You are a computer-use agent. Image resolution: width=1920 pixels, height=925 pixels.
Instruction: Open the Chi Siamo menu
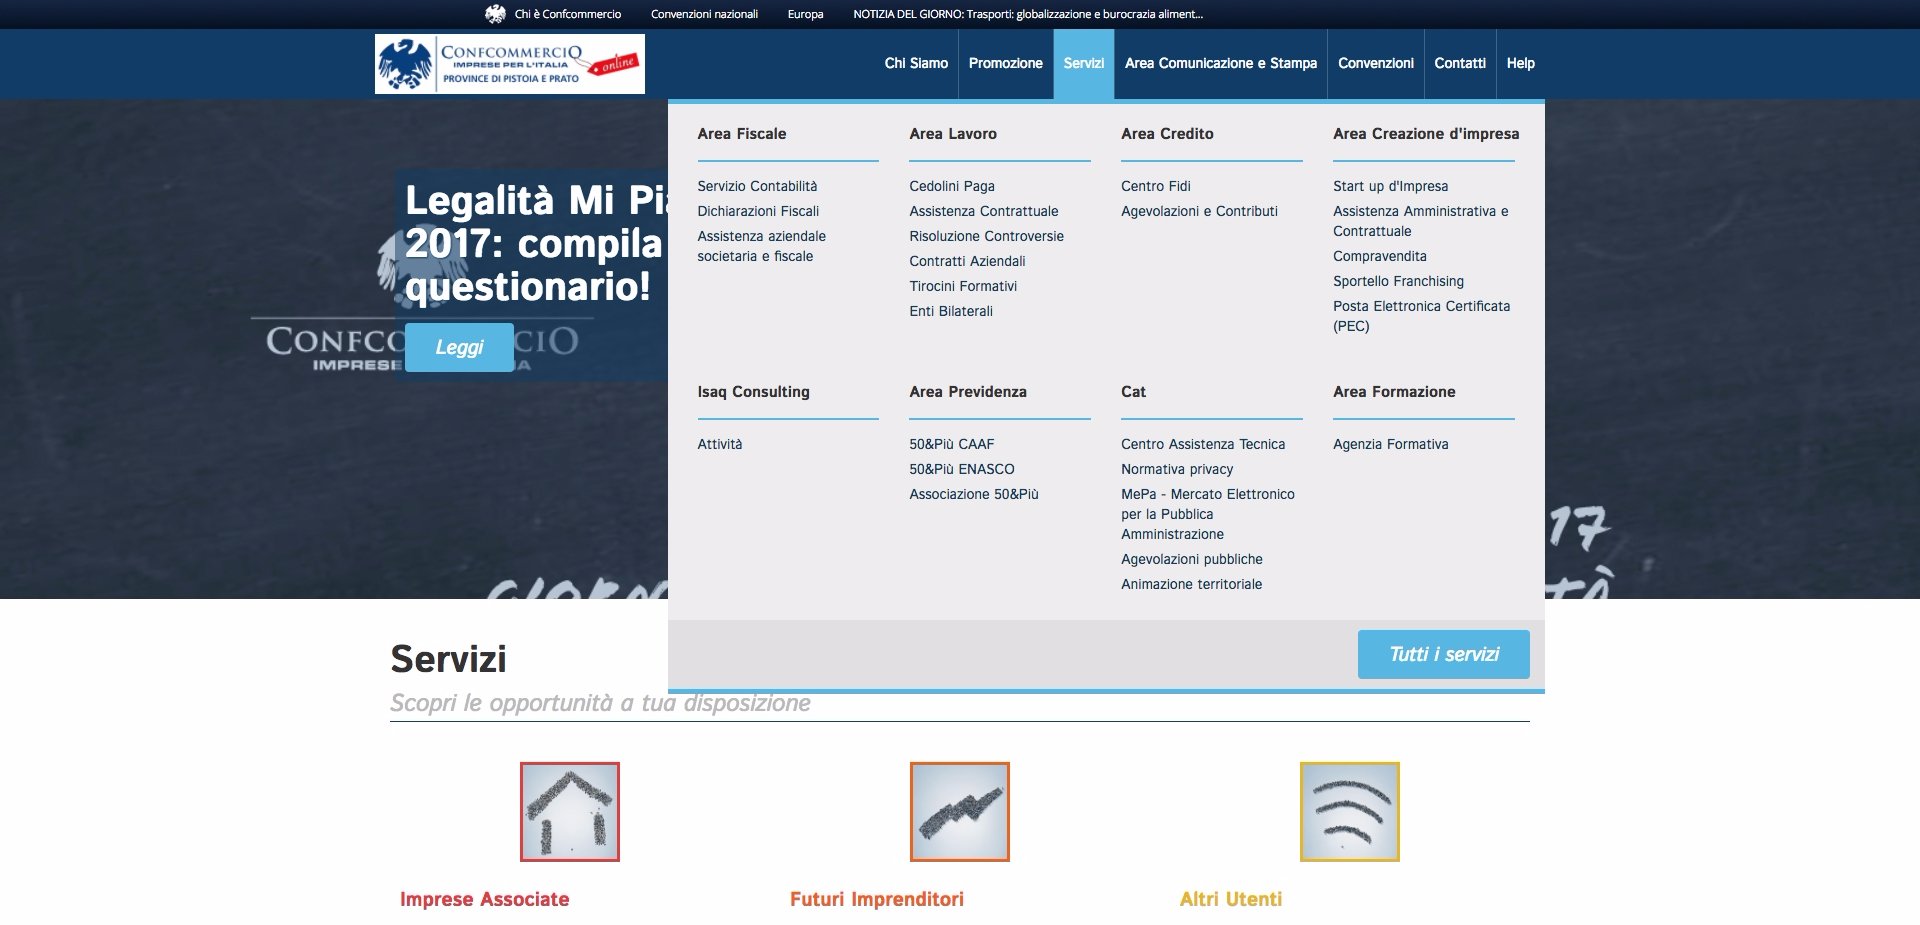[x=916, y=63]
